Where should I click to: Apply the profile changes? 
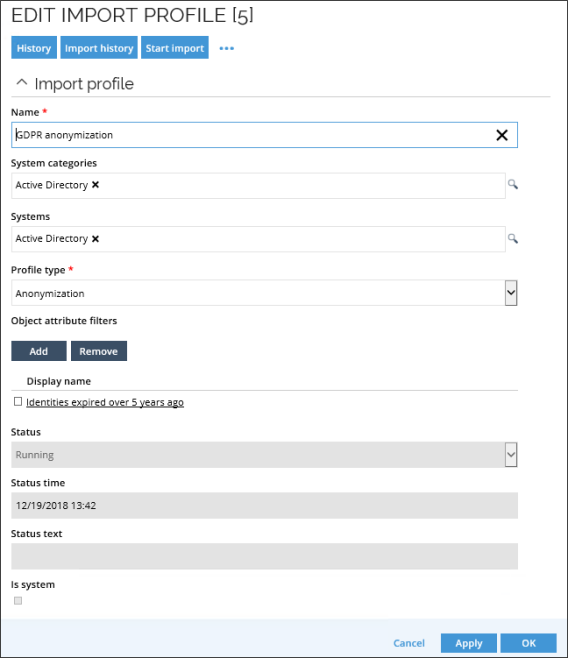(x=469, y=643)
